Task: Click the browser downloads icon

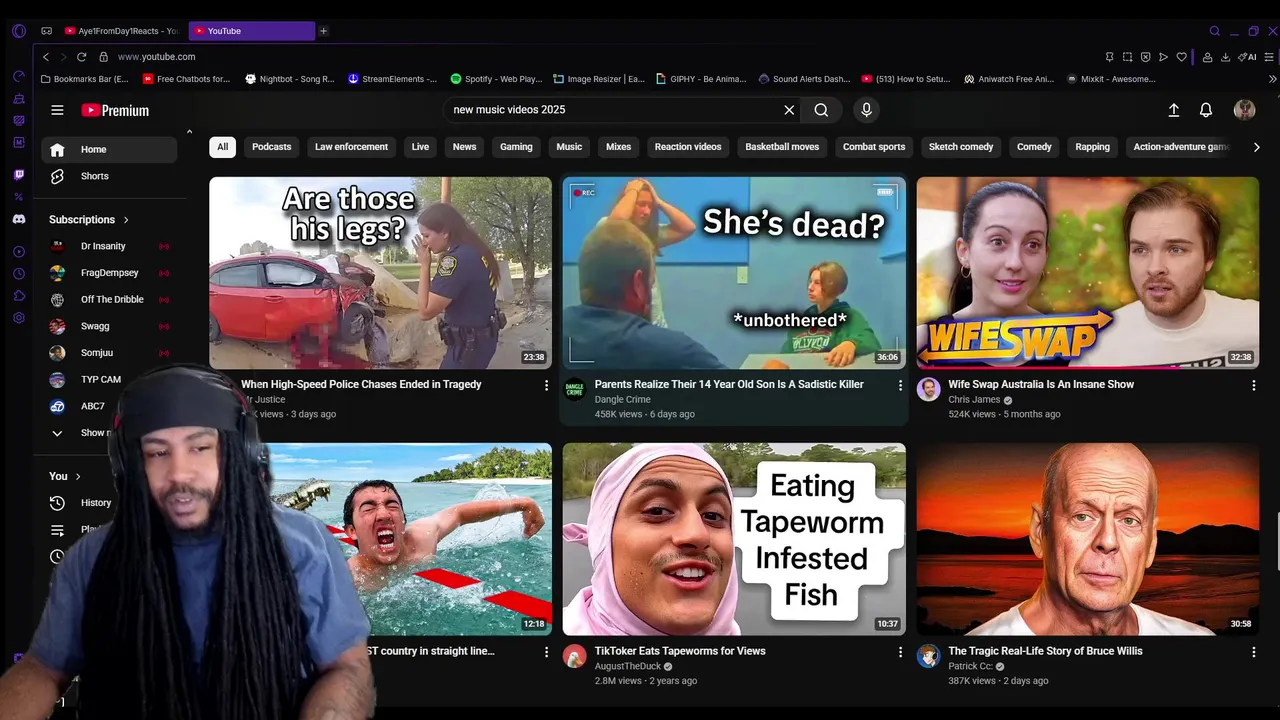Action: click(1226, 57)
